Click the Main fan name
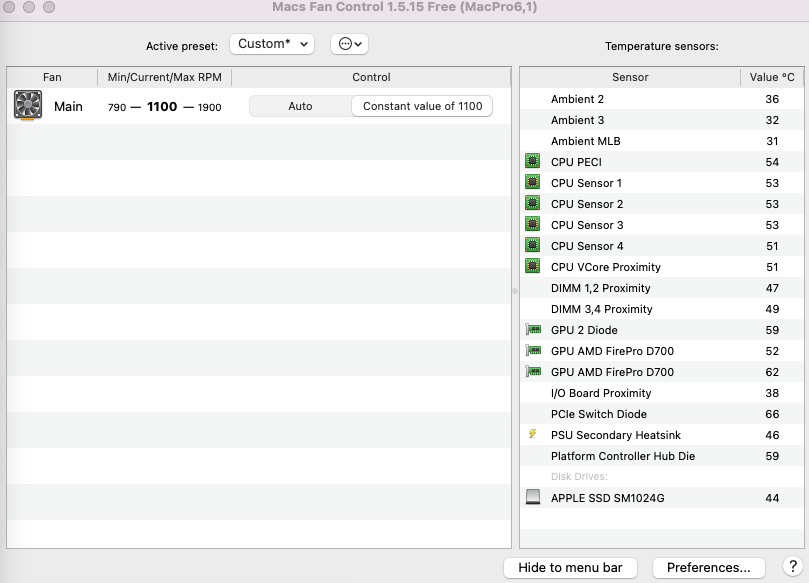The image size is (809, 583). coord(68,106)
